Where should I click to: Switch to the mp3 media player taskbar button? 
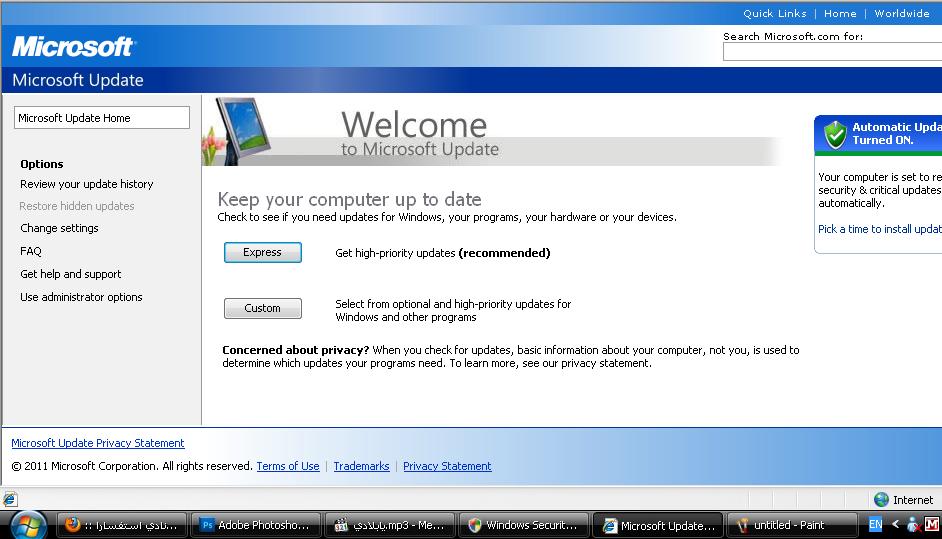390,525
